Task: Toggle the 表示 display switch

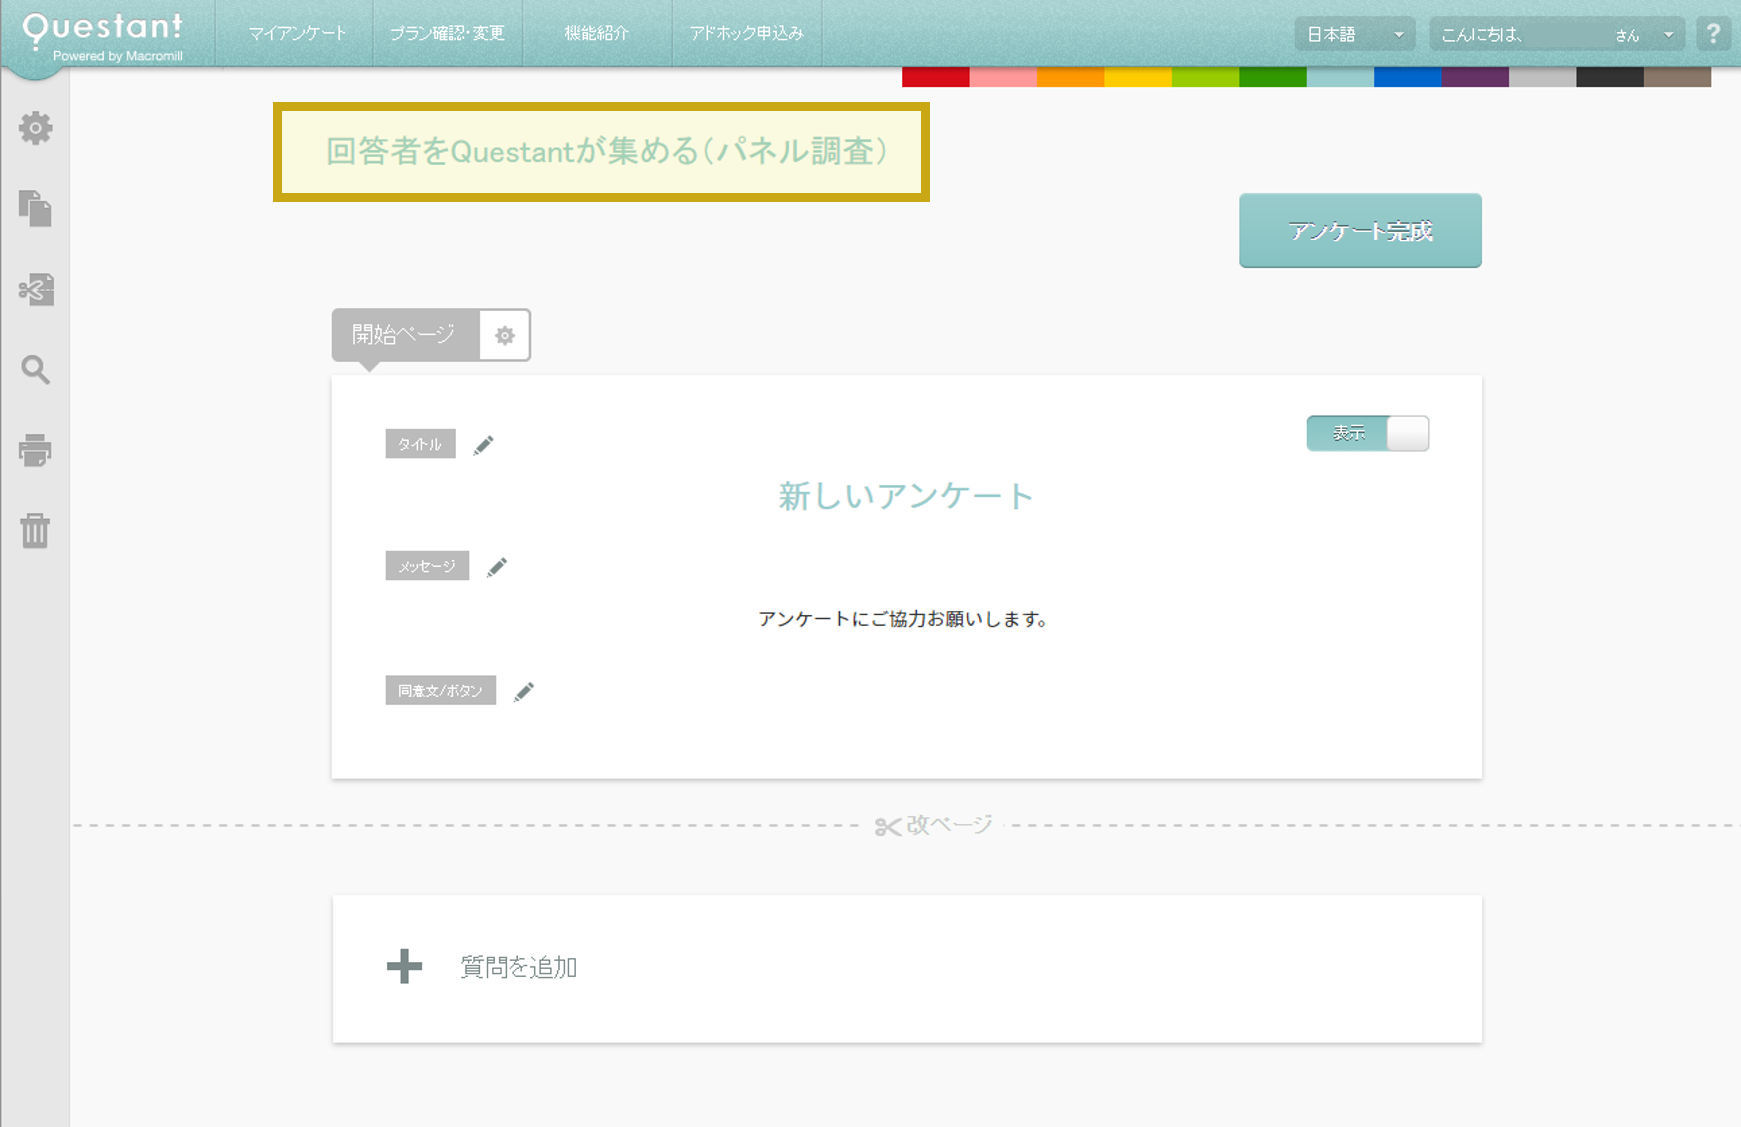Action: [1367, 433]
